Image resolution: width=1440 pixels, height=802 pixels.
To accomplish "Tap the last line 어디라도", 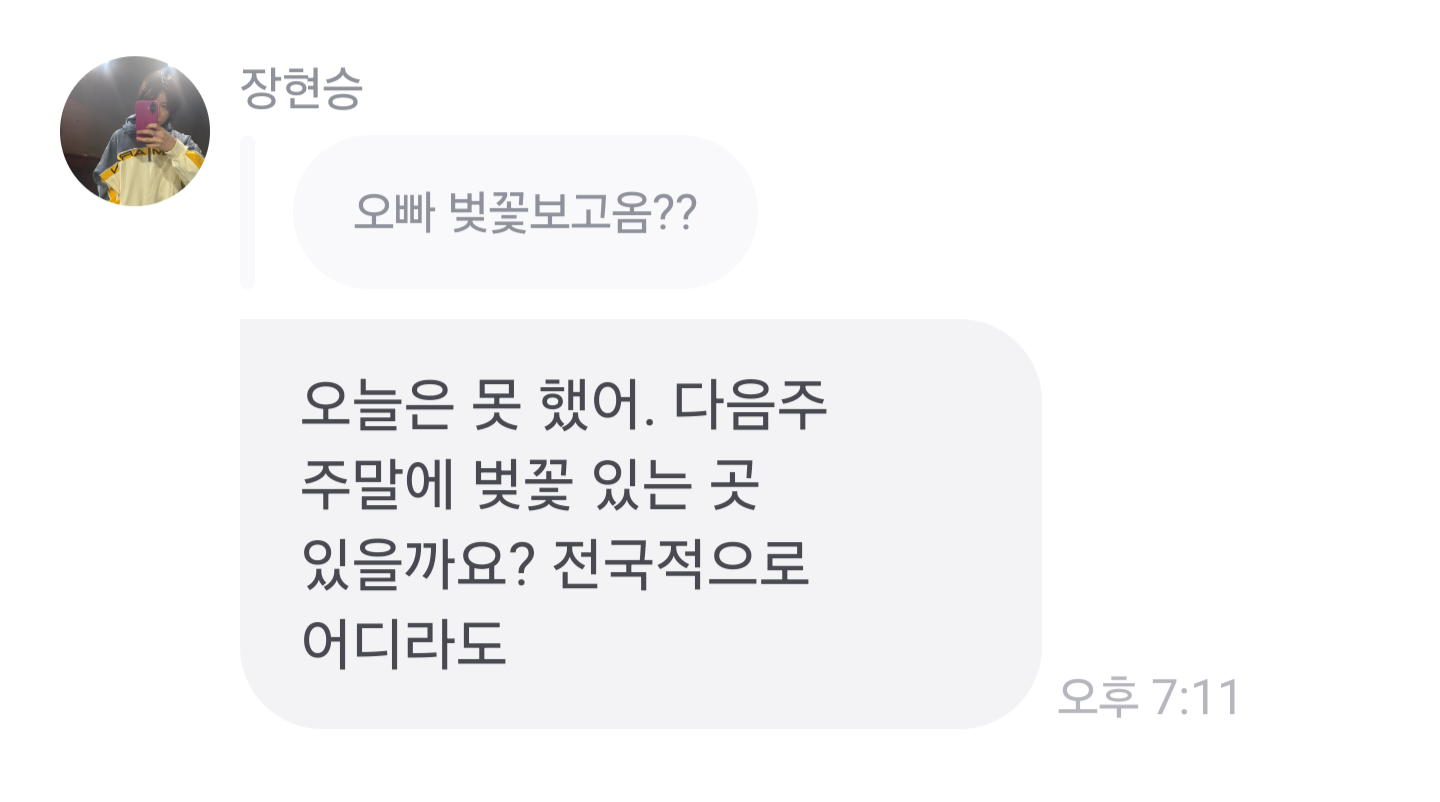I will [x=404, y=644].
